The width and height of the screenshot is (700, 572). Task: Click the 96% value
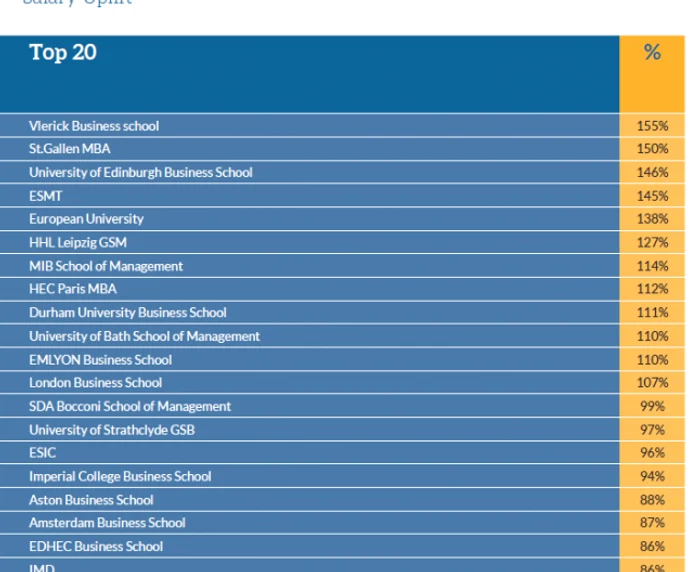pyautogui.click(x=652, y=453)
